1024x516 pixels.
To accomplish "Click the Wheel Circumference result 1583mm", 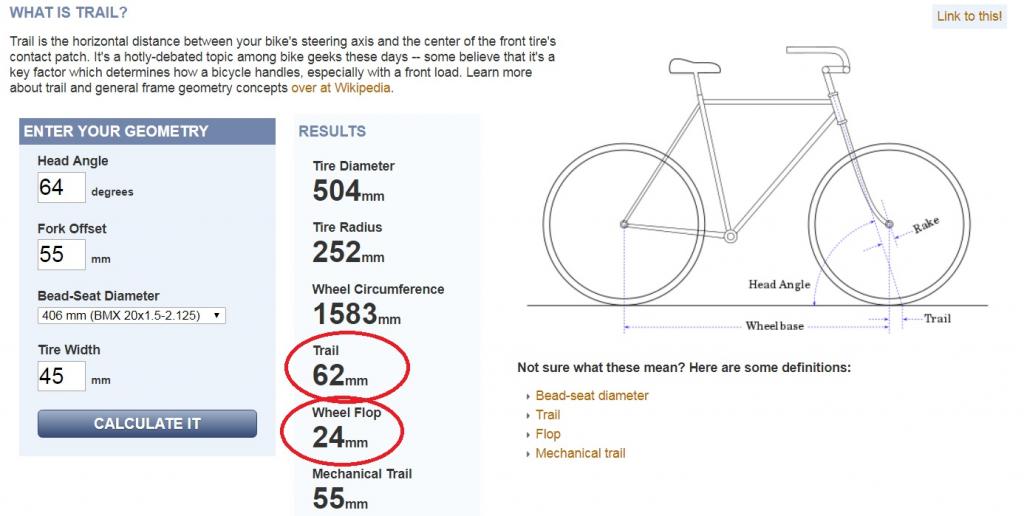I will (x=357, y=314).
